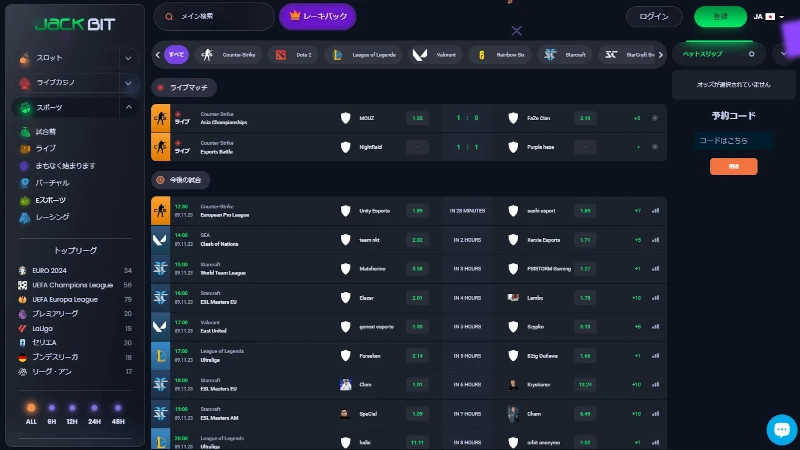The height and width of the screenshot is (450, 800).
Task: Select UEFA Champions League
Action: 74,285
